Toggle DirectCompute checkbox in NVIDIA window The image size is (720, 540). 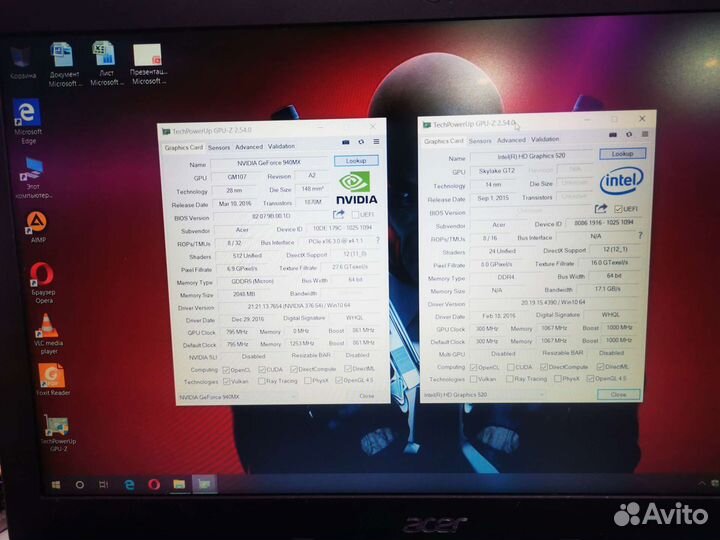(294, 369)
